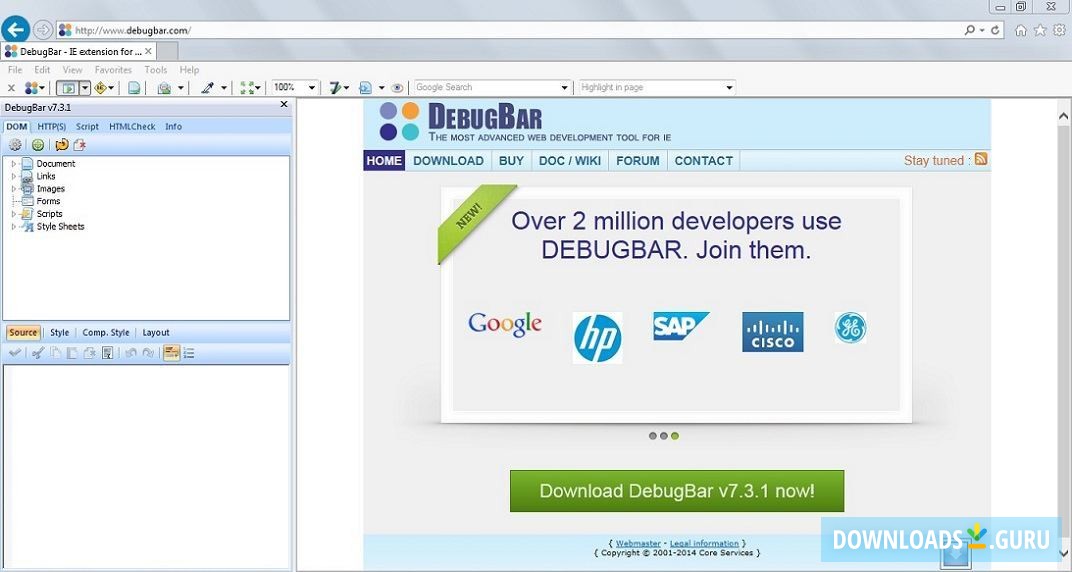Open the Google Search box dropdown arrow
Viewport: 1072px width, 572px height.
coord(565,87)
